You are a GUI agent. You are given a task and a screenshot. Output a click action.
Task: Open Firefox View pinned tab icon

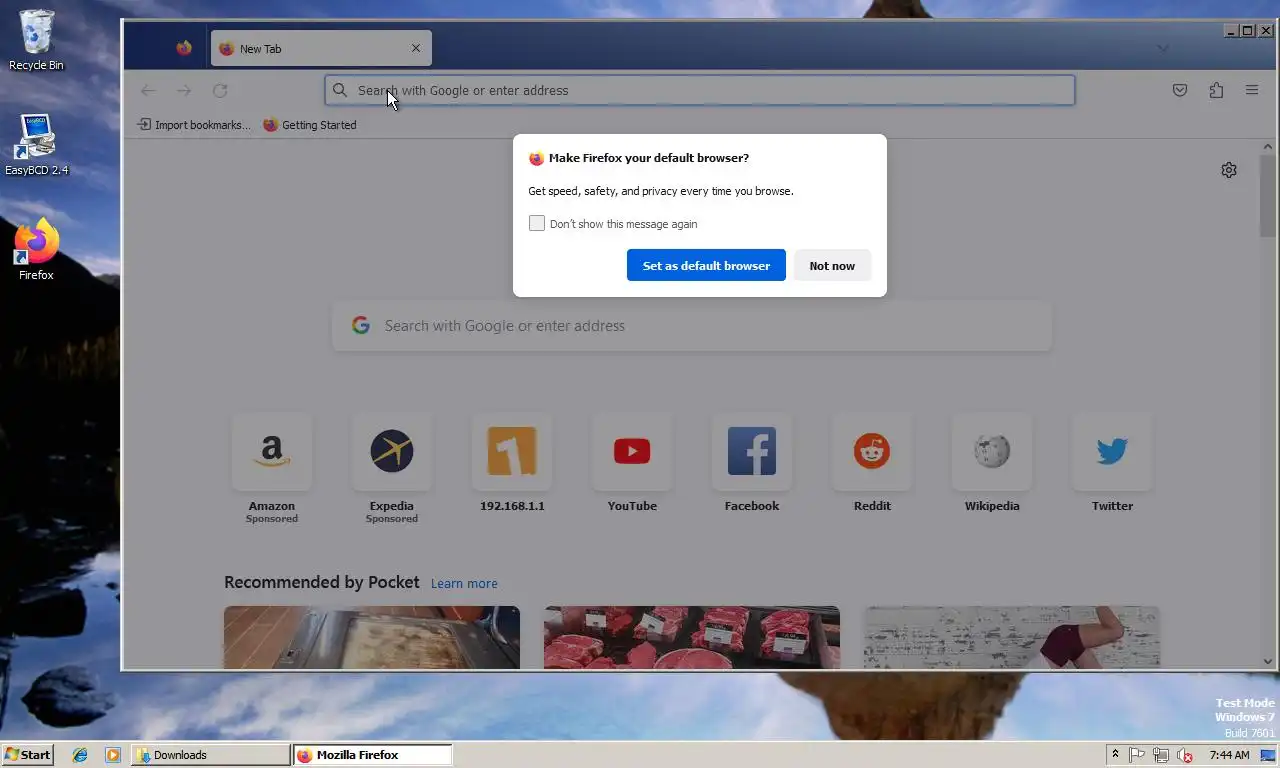(x=184, y=48)
